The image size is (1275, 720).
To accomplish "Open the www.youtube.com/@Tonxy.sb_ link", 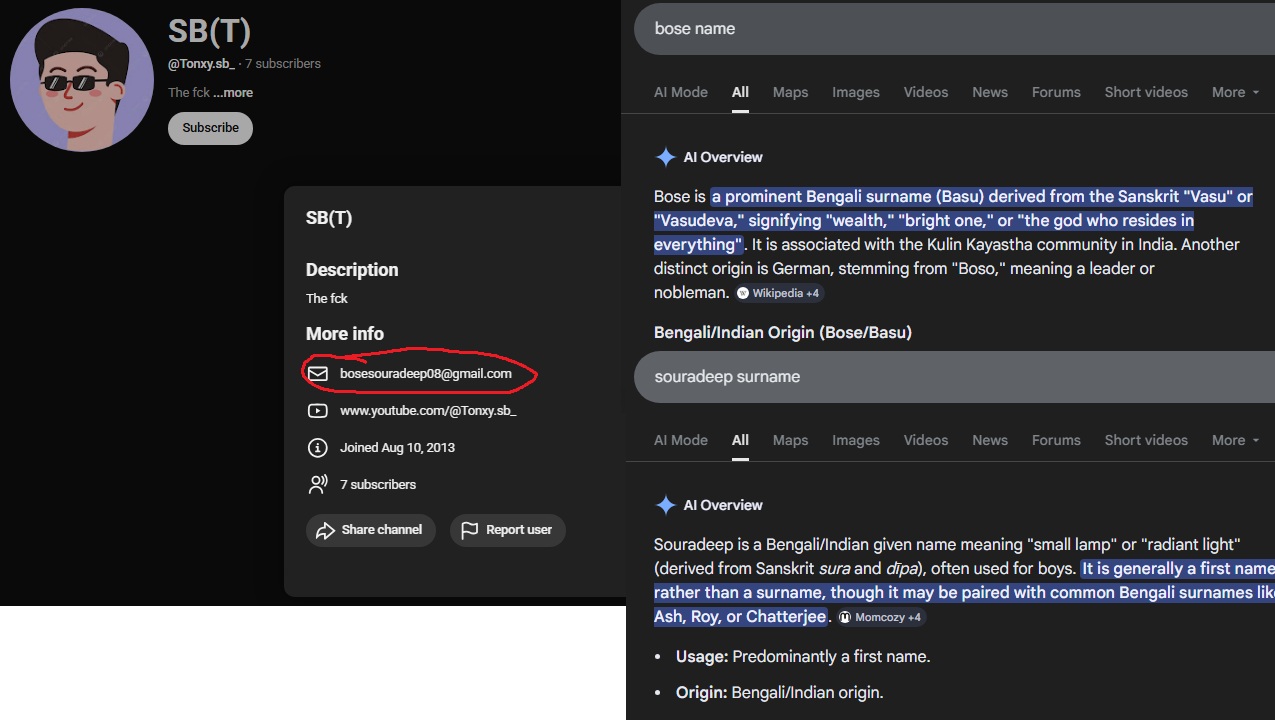I will pos(428,411).
